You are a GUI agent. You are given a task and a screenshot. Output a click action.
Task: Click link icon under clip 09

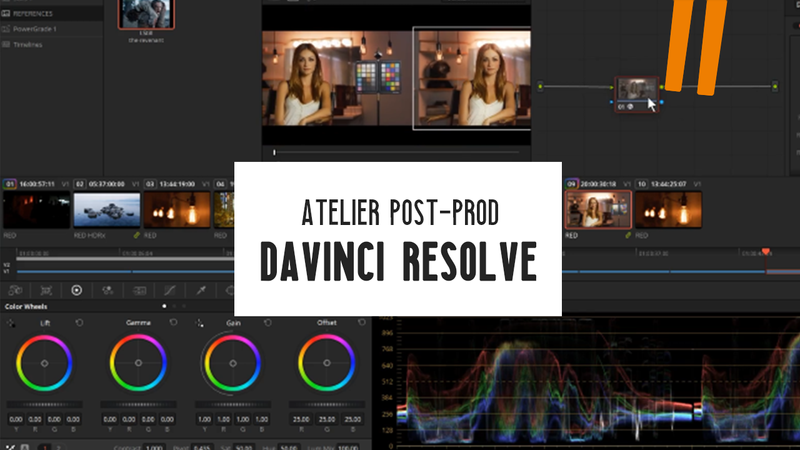tap(628, 235)
